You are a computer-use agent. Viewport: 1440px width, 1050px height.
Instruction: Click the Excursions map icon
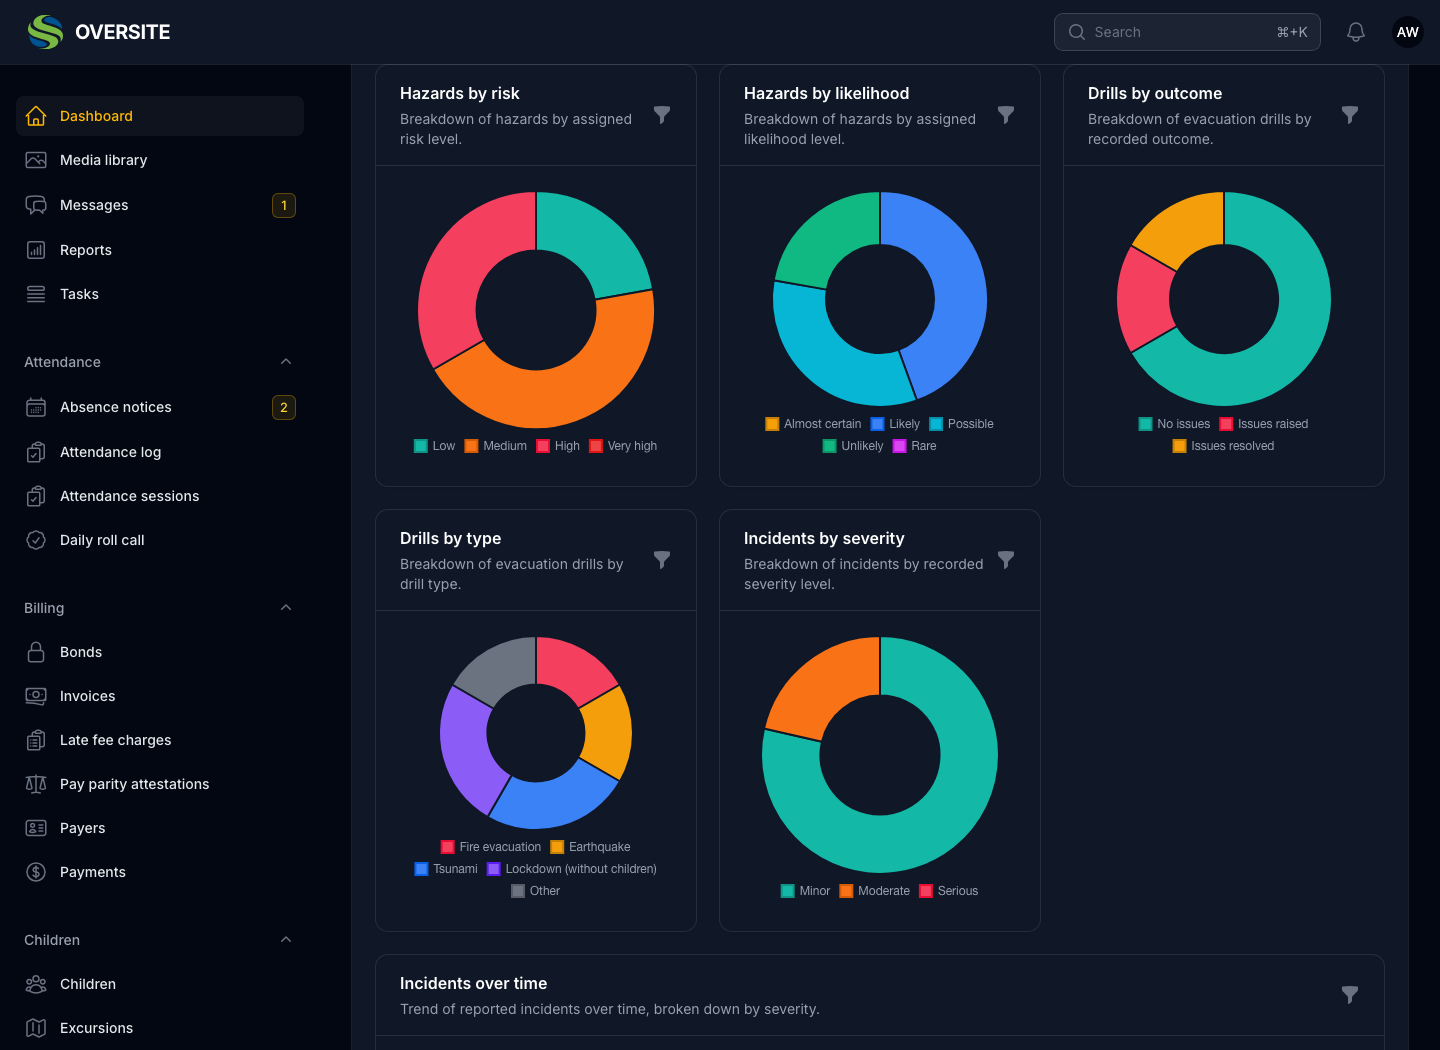point(36,1028)
